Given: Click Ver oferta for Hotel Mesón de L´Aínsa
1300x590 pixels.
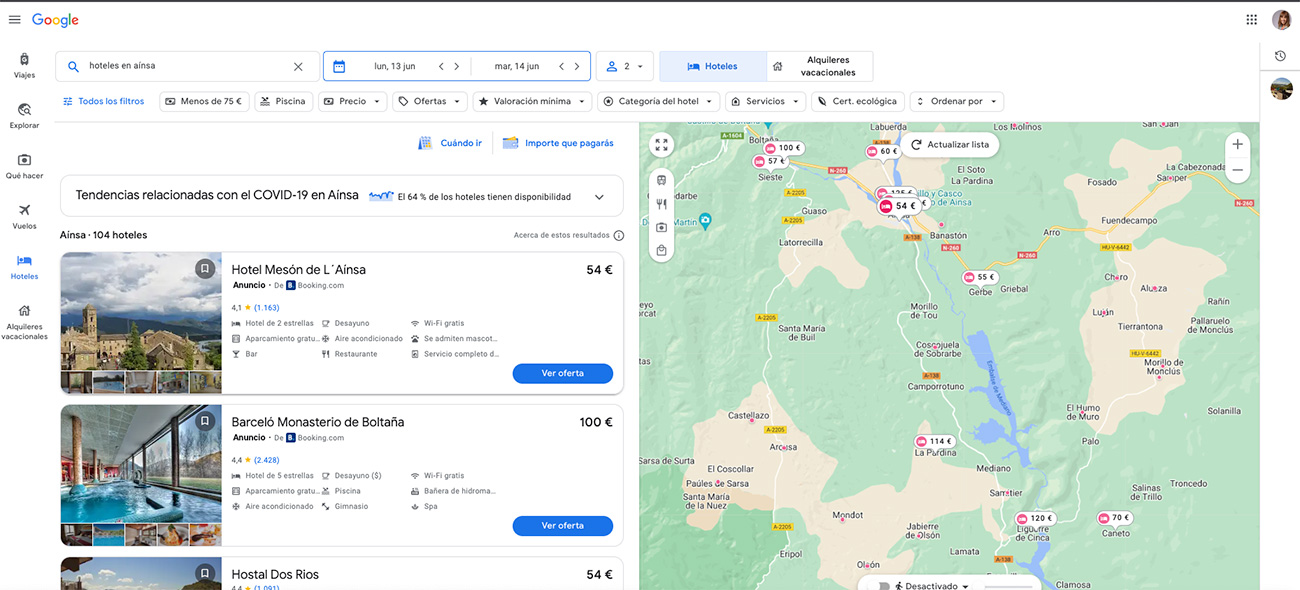Looking at the screenshot, I should 562,373.
